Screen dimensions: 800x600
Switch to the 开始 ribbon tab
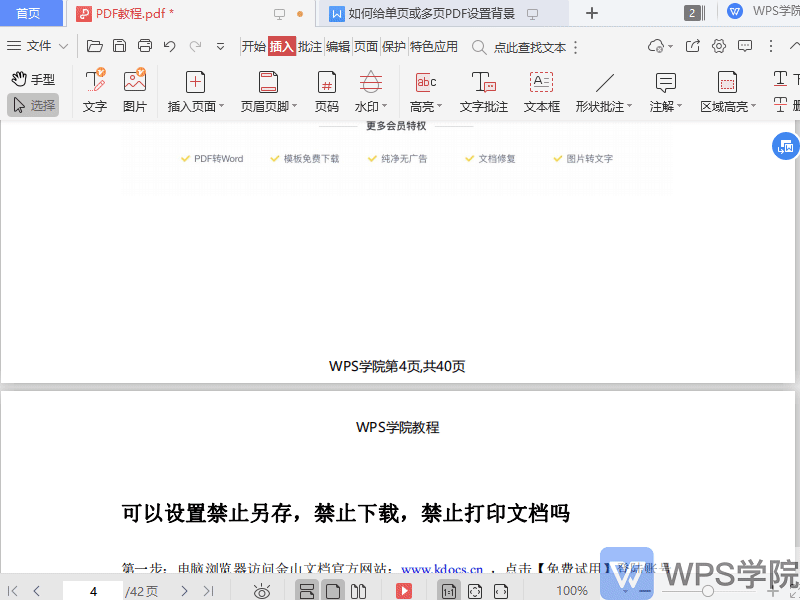[254, 46]
